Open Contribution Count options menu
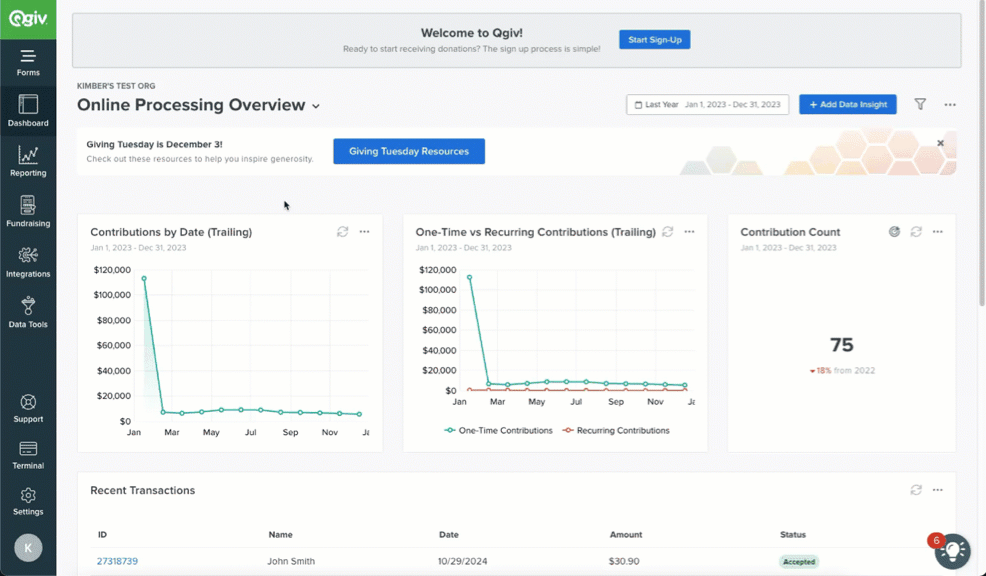Image resolution: width=986 pixels, height=576 pixels. [938, 232]
